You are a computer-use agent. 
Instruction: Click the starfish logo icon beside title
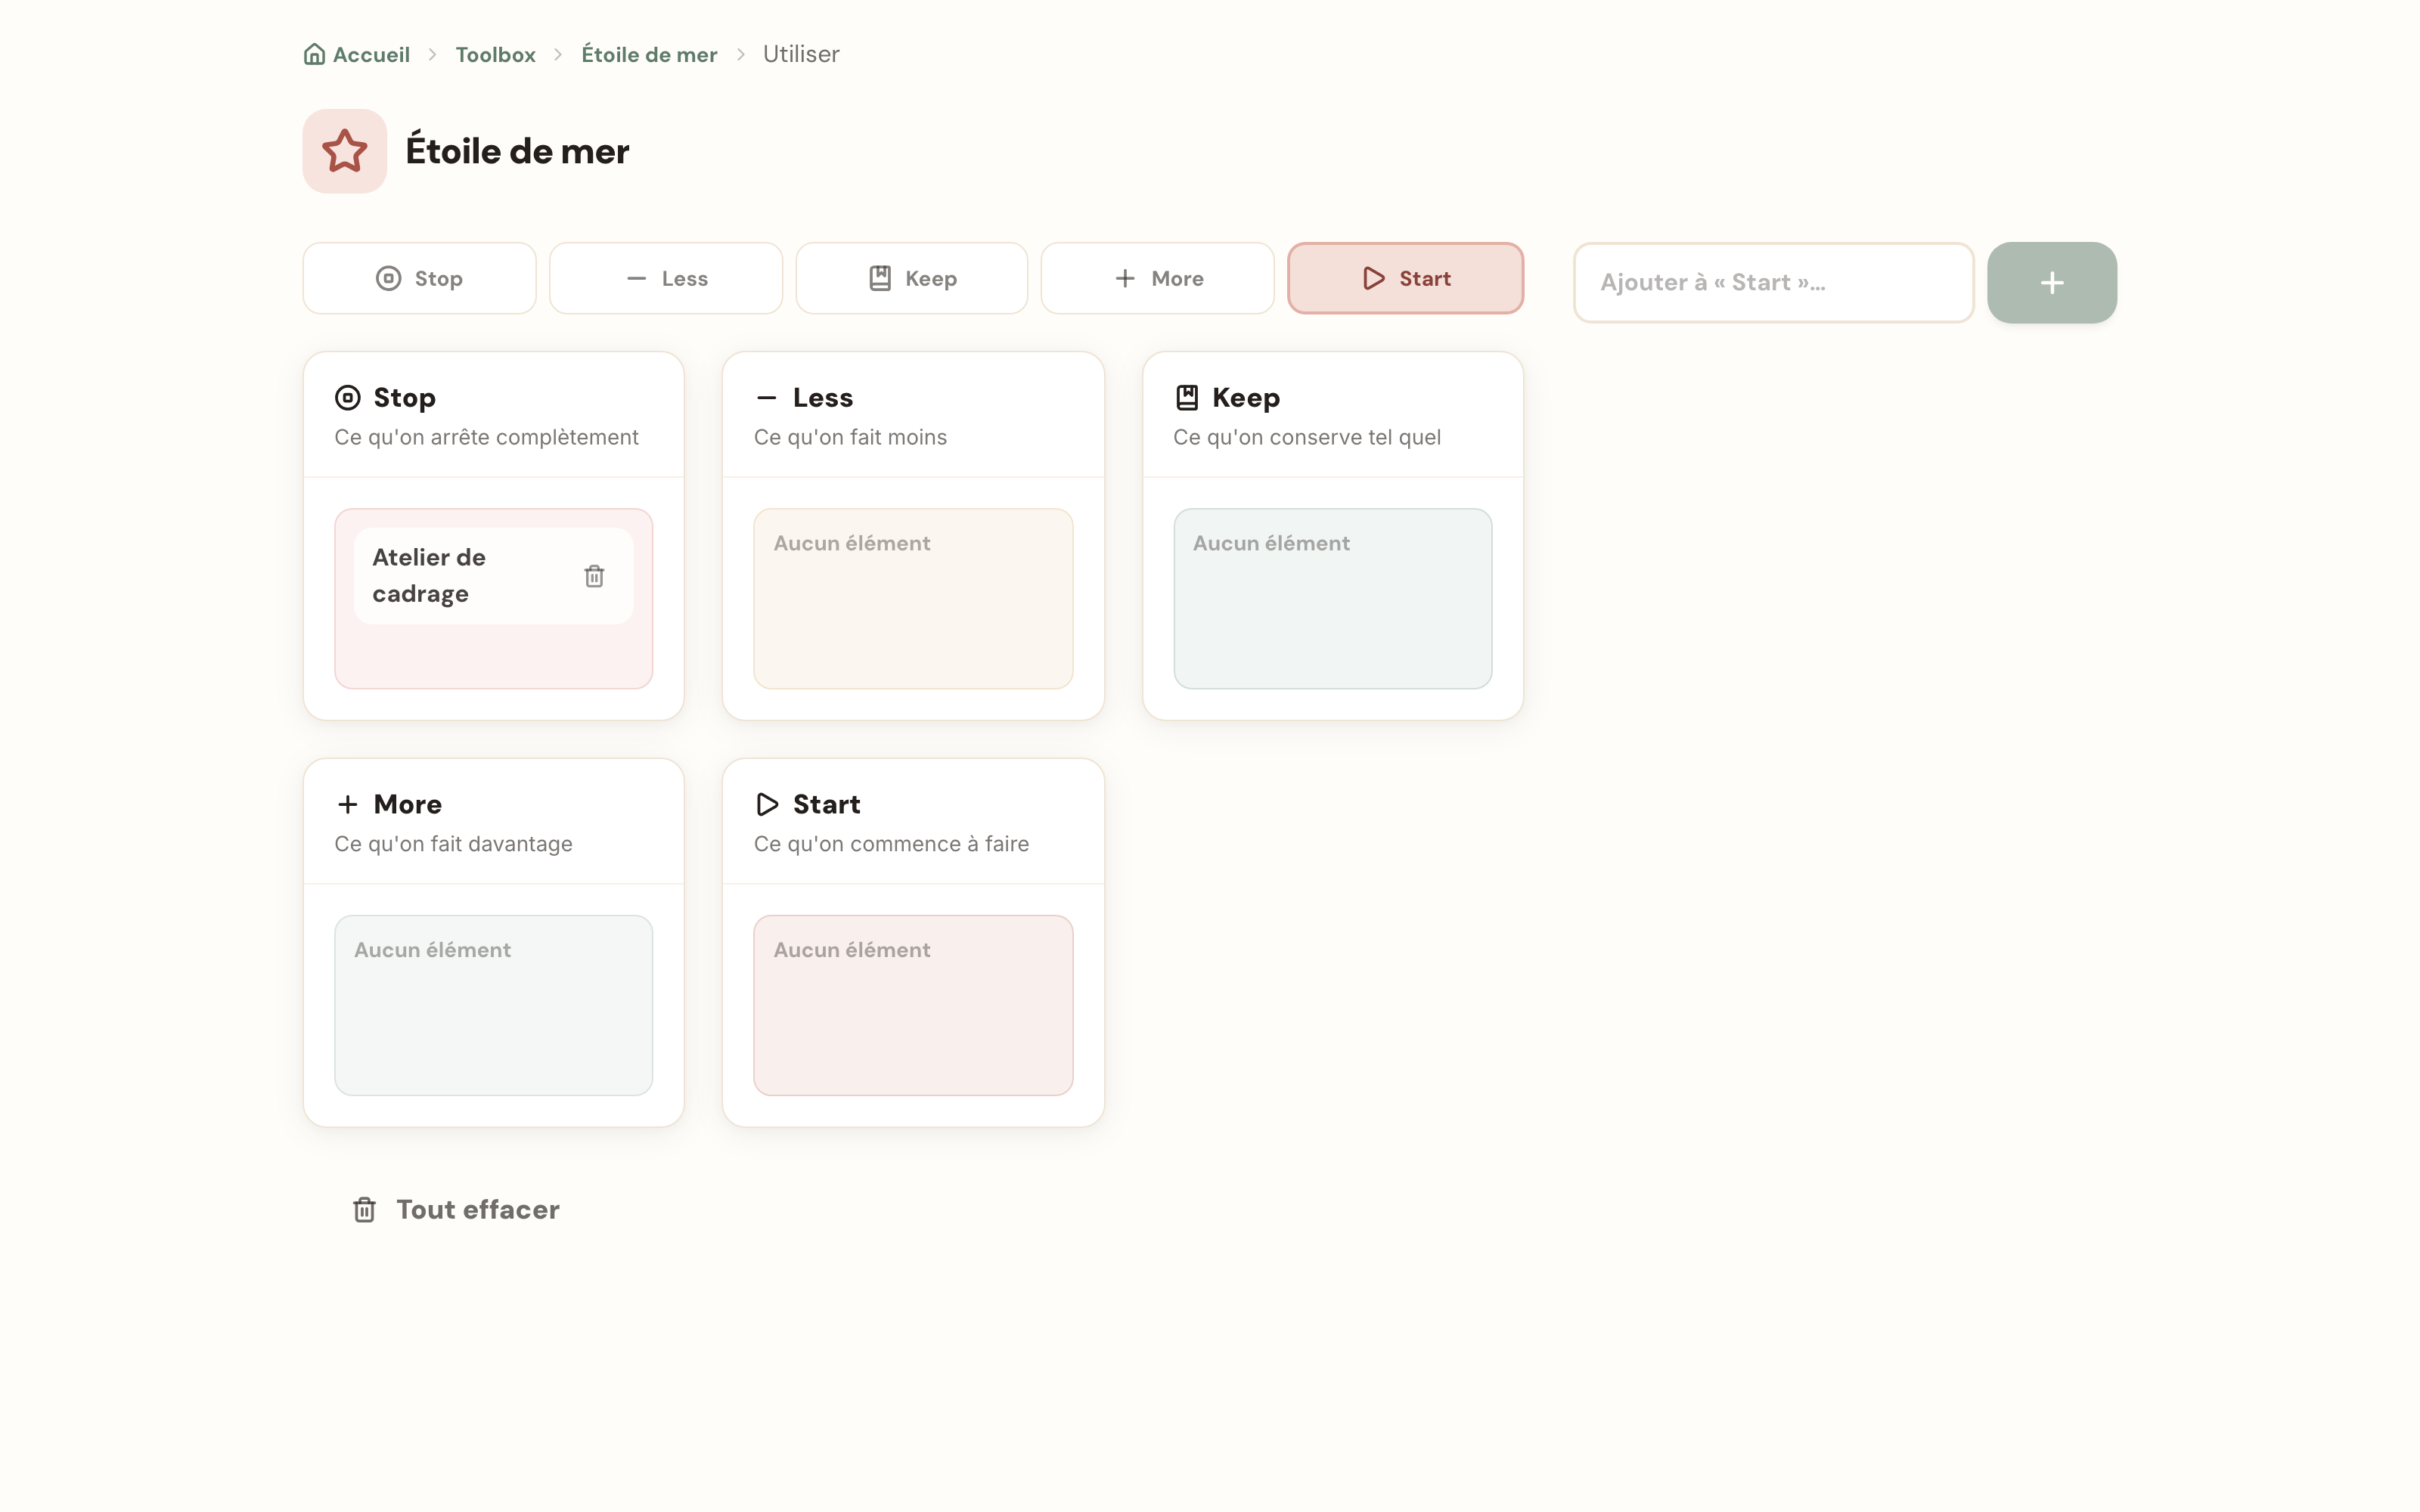coord(345,151)
